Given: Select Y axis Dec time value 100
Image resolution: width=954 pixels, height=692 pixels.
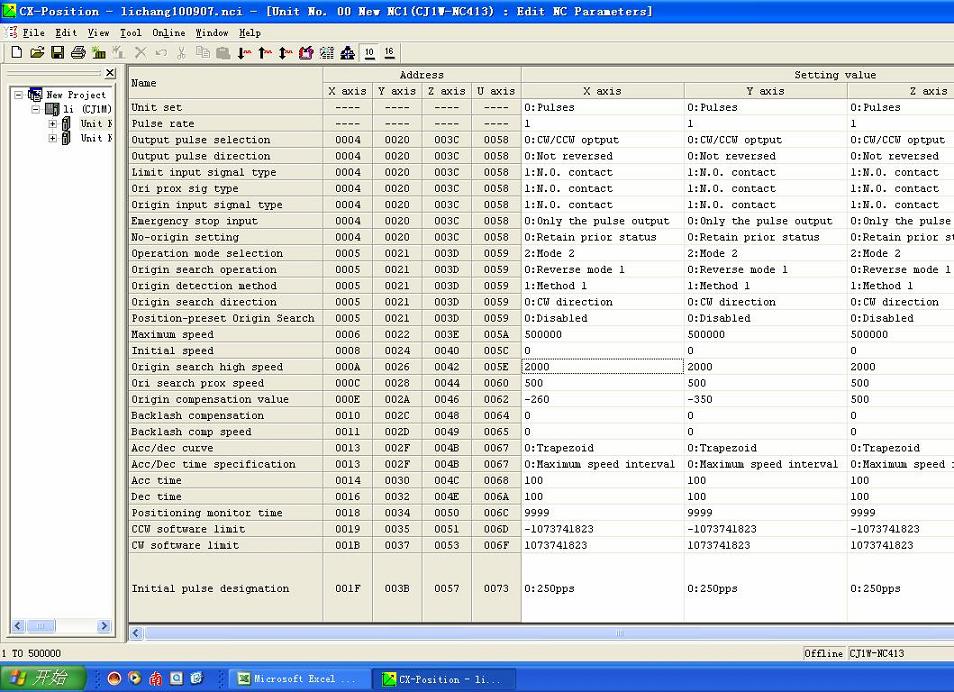Looking at the screenshot, I should point(765,497).
